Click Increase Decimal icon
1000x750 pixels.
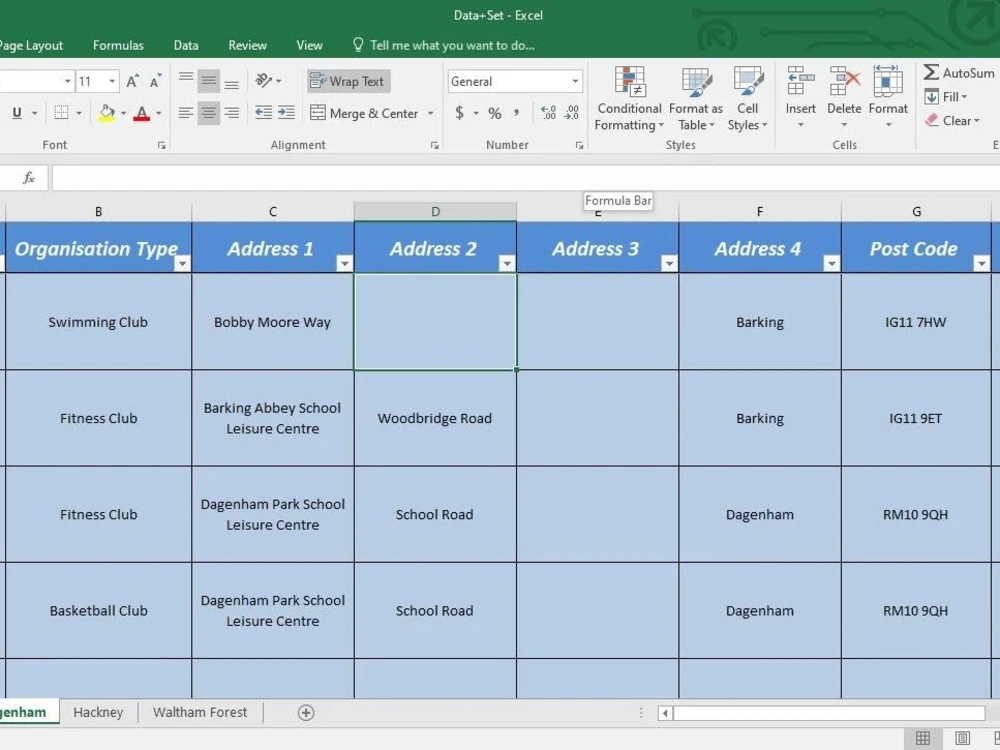pyautogui.click(x=548, y=113)
